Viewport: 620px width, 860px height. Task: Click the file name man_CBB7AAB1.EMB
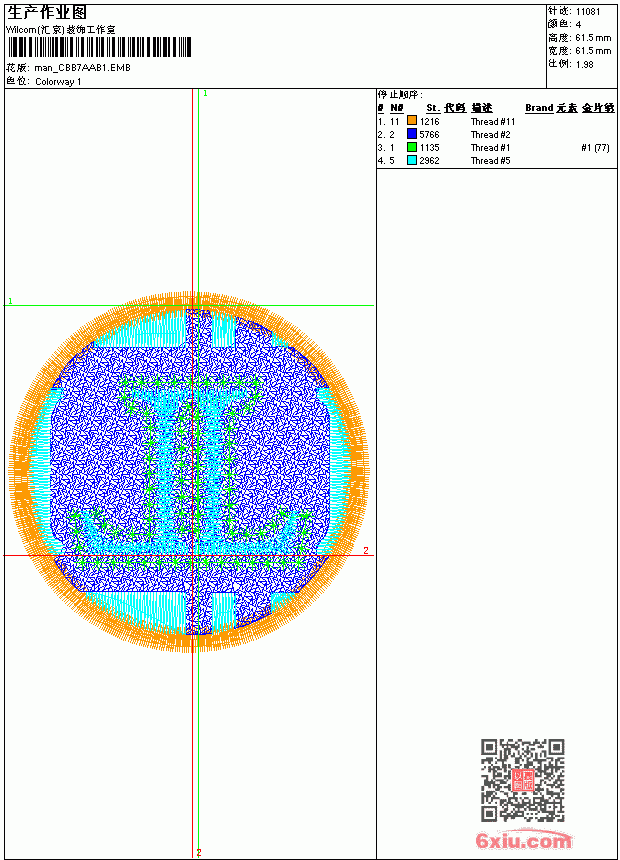tap(82, 68)
